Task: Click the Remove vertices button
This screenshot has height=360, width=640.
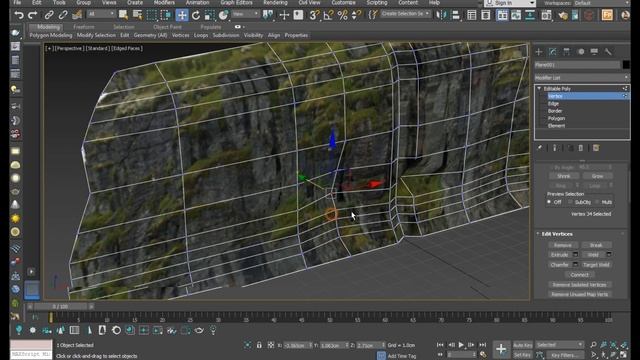Action: (563, 245)
